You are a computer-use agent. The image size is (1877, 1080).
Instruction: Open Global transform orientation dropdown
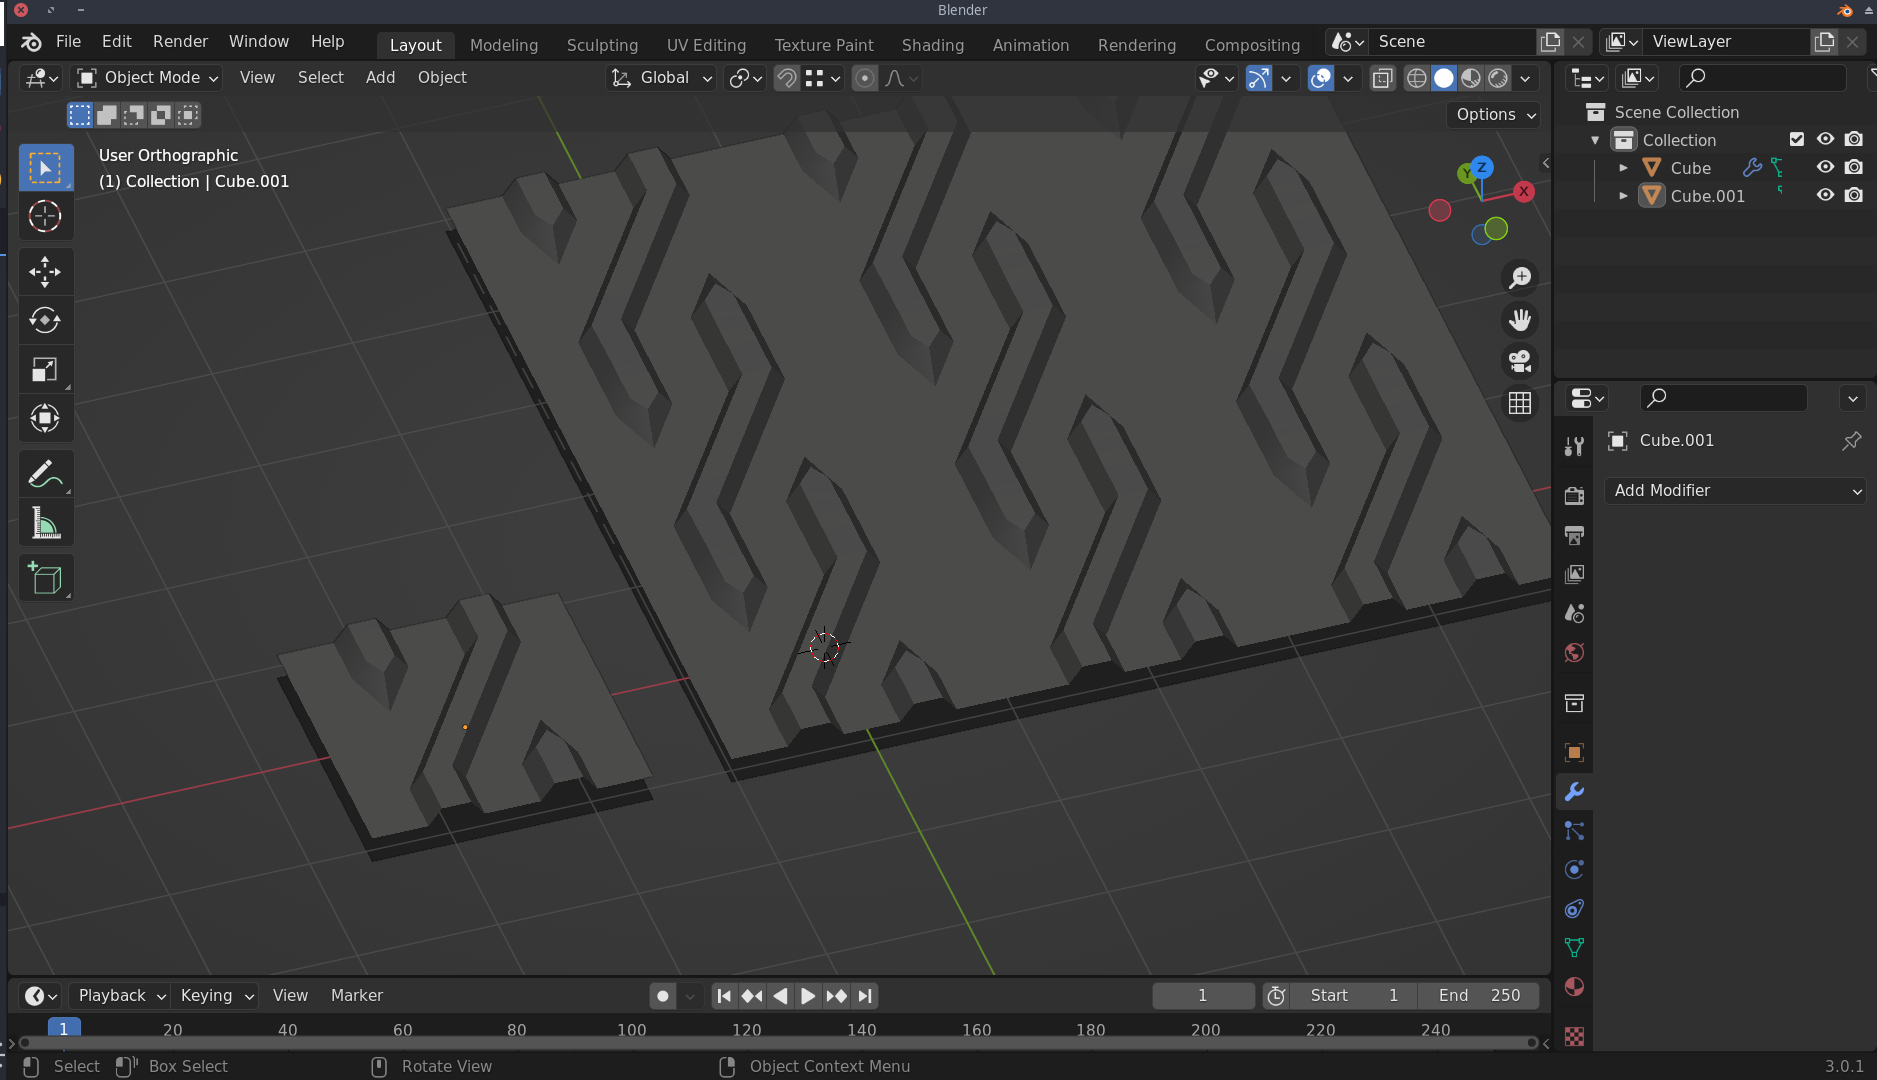pyautogui.click(x=662, y=78)
